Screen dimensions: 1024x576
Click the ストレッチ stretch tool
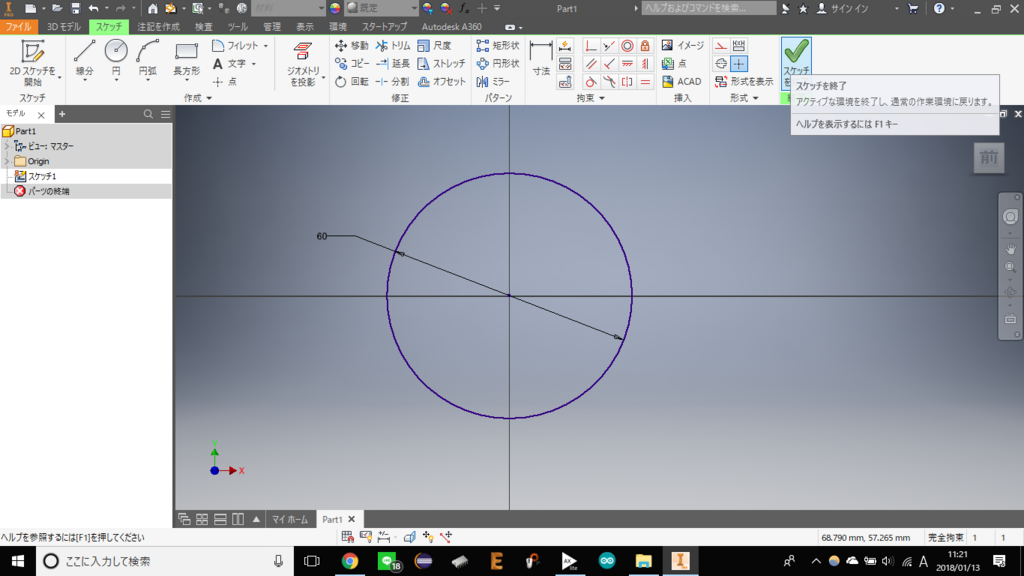click(441, 63)
